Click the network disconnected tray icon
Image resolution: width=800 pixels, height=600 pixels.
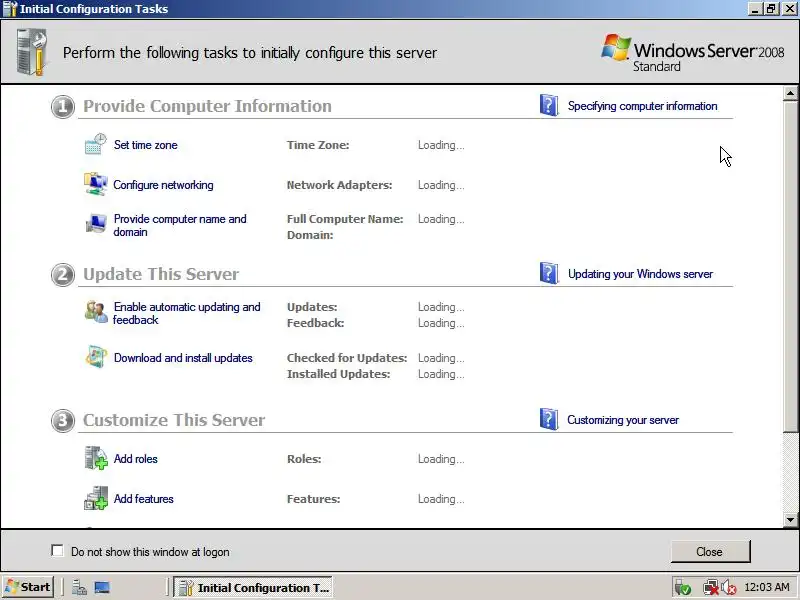[x=710, y=588]
